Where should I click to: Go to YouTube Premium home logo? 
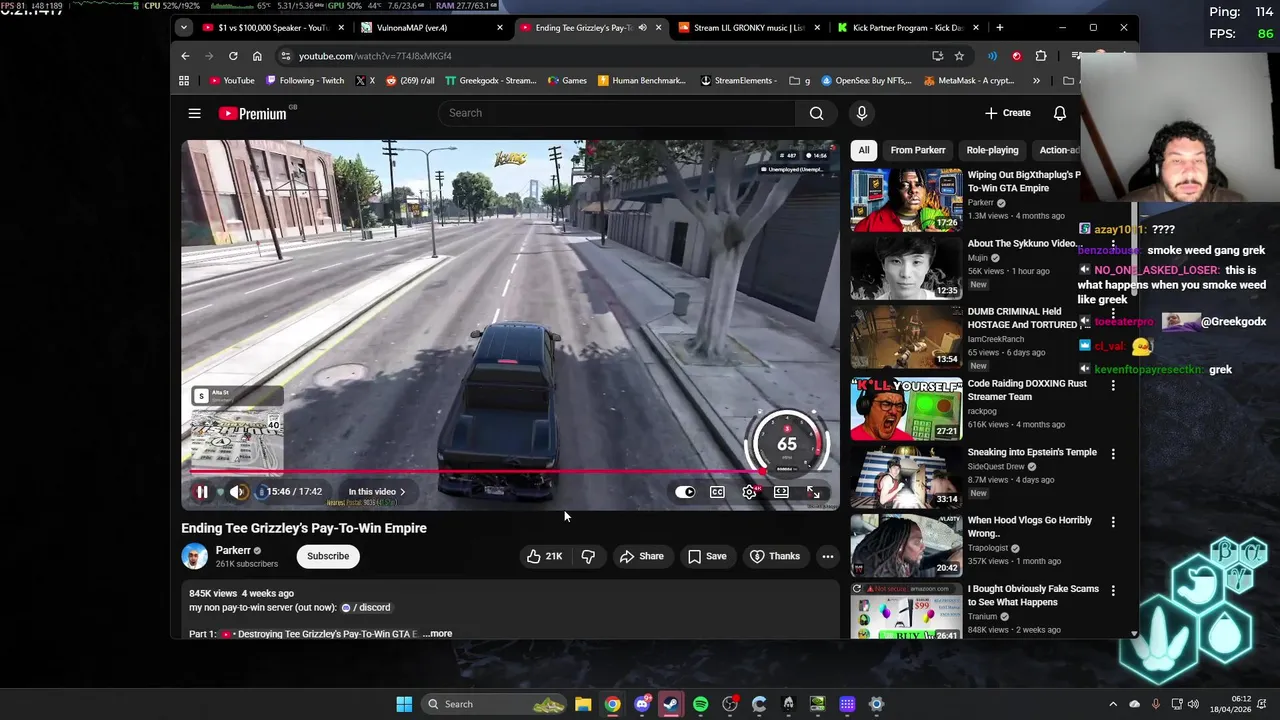[252, 113]
